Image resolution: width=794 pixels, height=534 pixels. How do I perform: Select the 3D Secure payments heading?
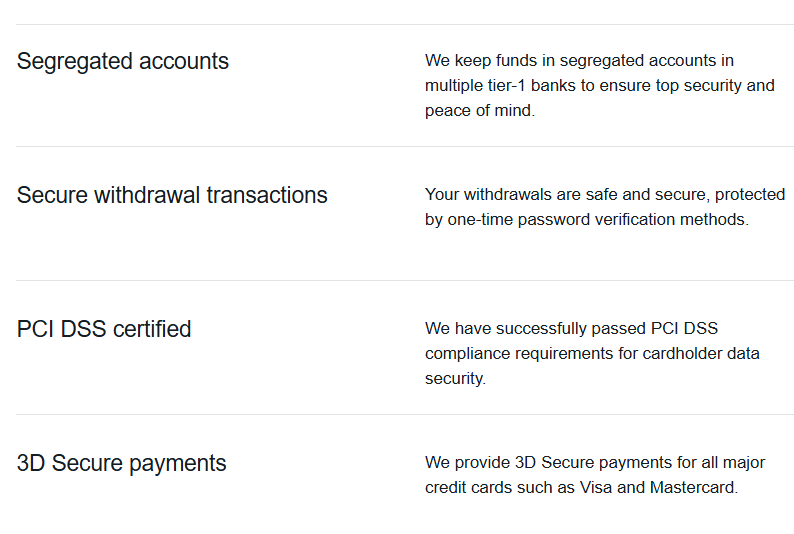point(122,464)
